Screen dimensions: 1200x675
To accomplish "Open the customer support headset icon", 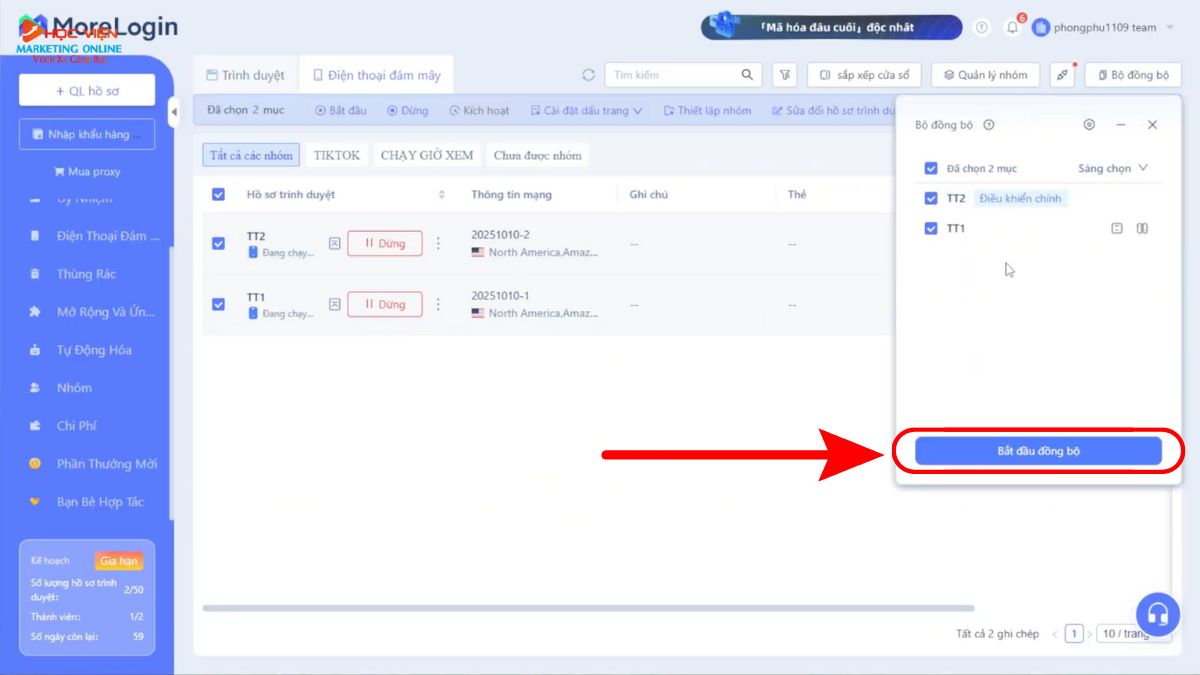I will [1158, 613].
